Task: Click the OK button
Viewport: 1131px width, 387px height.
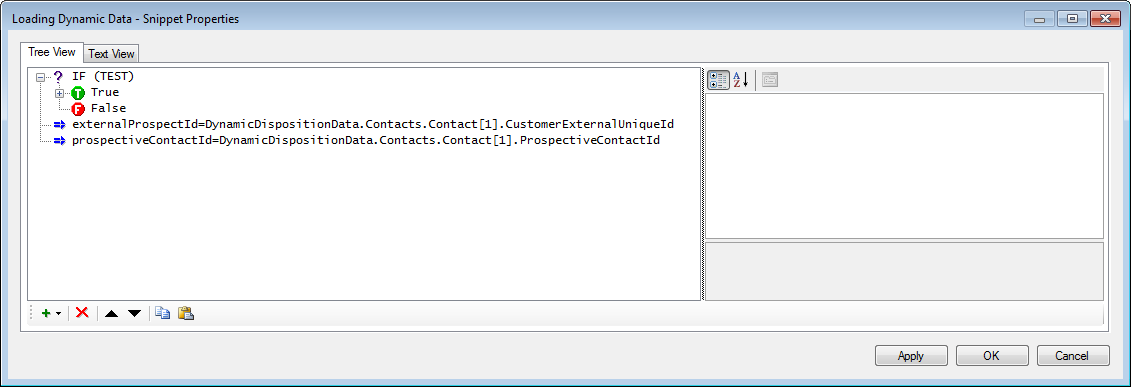Action: pos(992,355)
